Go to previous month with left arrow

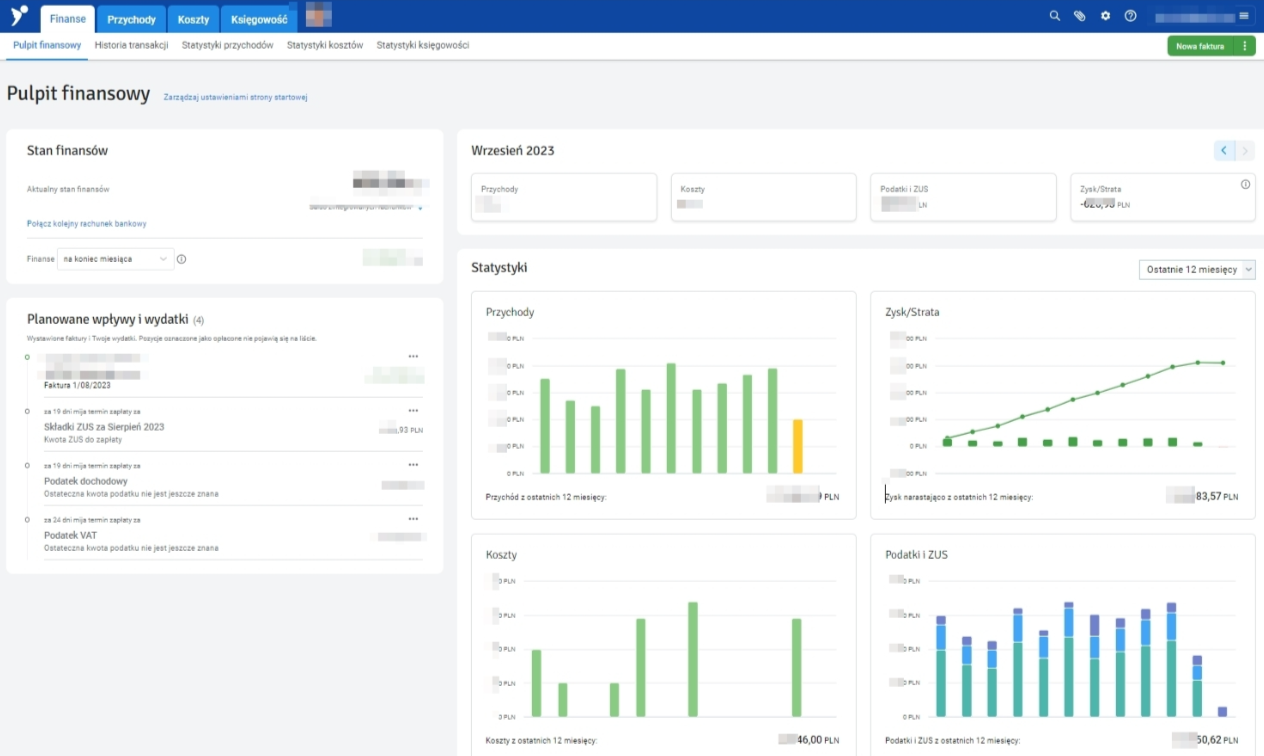[x=1224, y=151]
